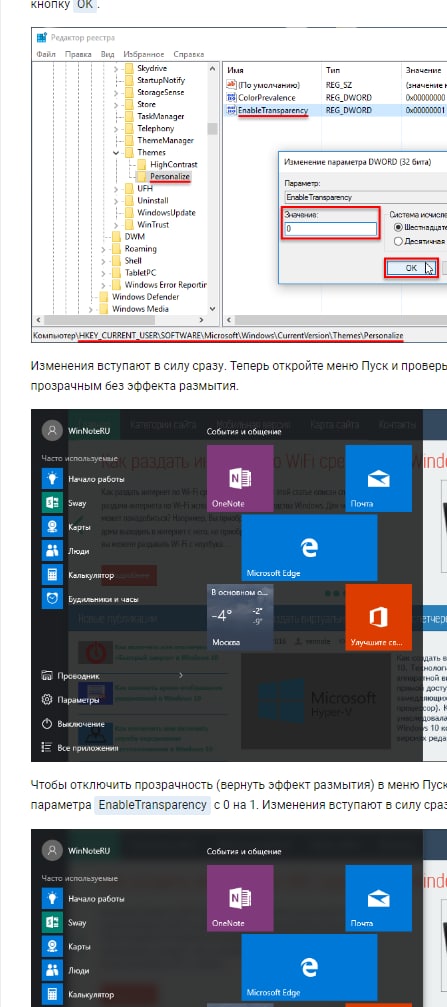447x1007 pixels.
Task: Select the DWM registry key
Action: [135, 236]
